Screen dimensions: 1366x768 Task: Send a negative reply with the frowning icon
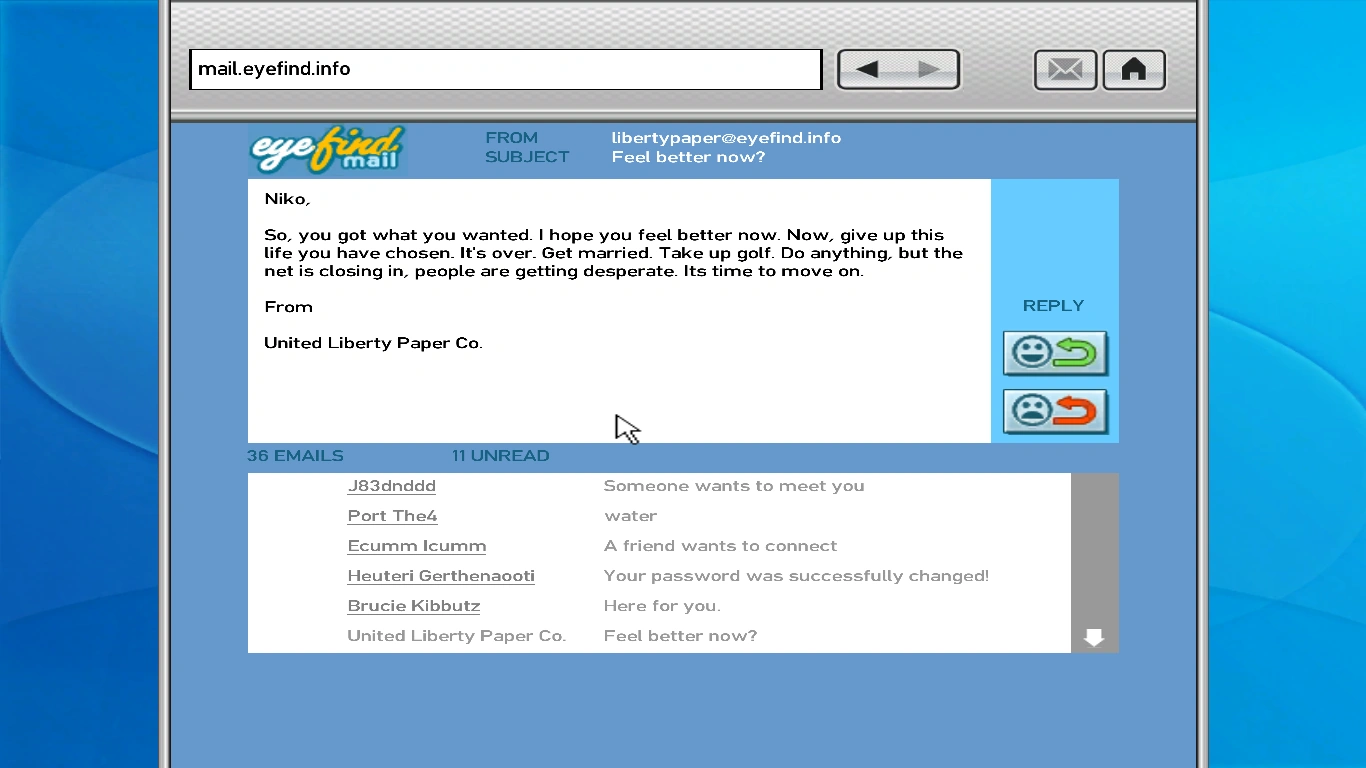(1054, 411)
